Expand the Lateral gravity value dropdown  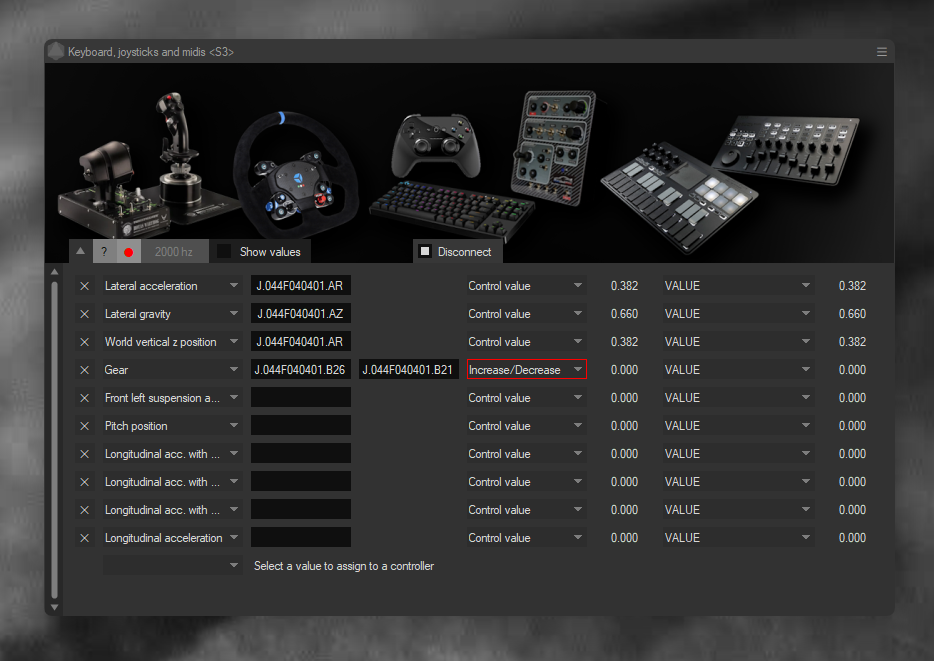click(172, 314)
